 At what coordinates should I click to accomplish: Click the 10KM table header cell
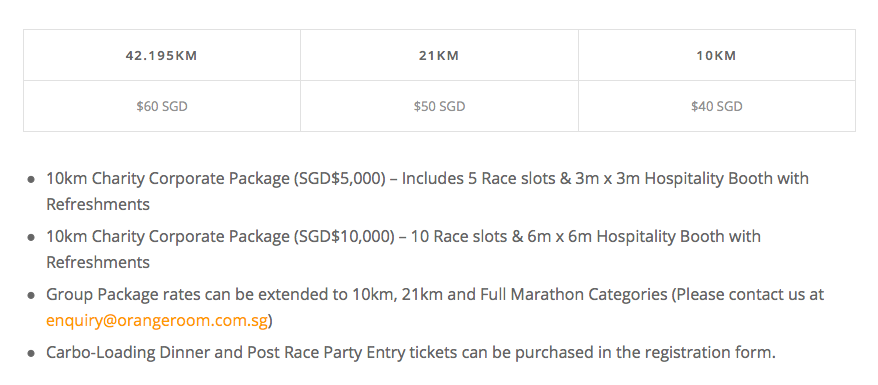(x=717, y=55)
